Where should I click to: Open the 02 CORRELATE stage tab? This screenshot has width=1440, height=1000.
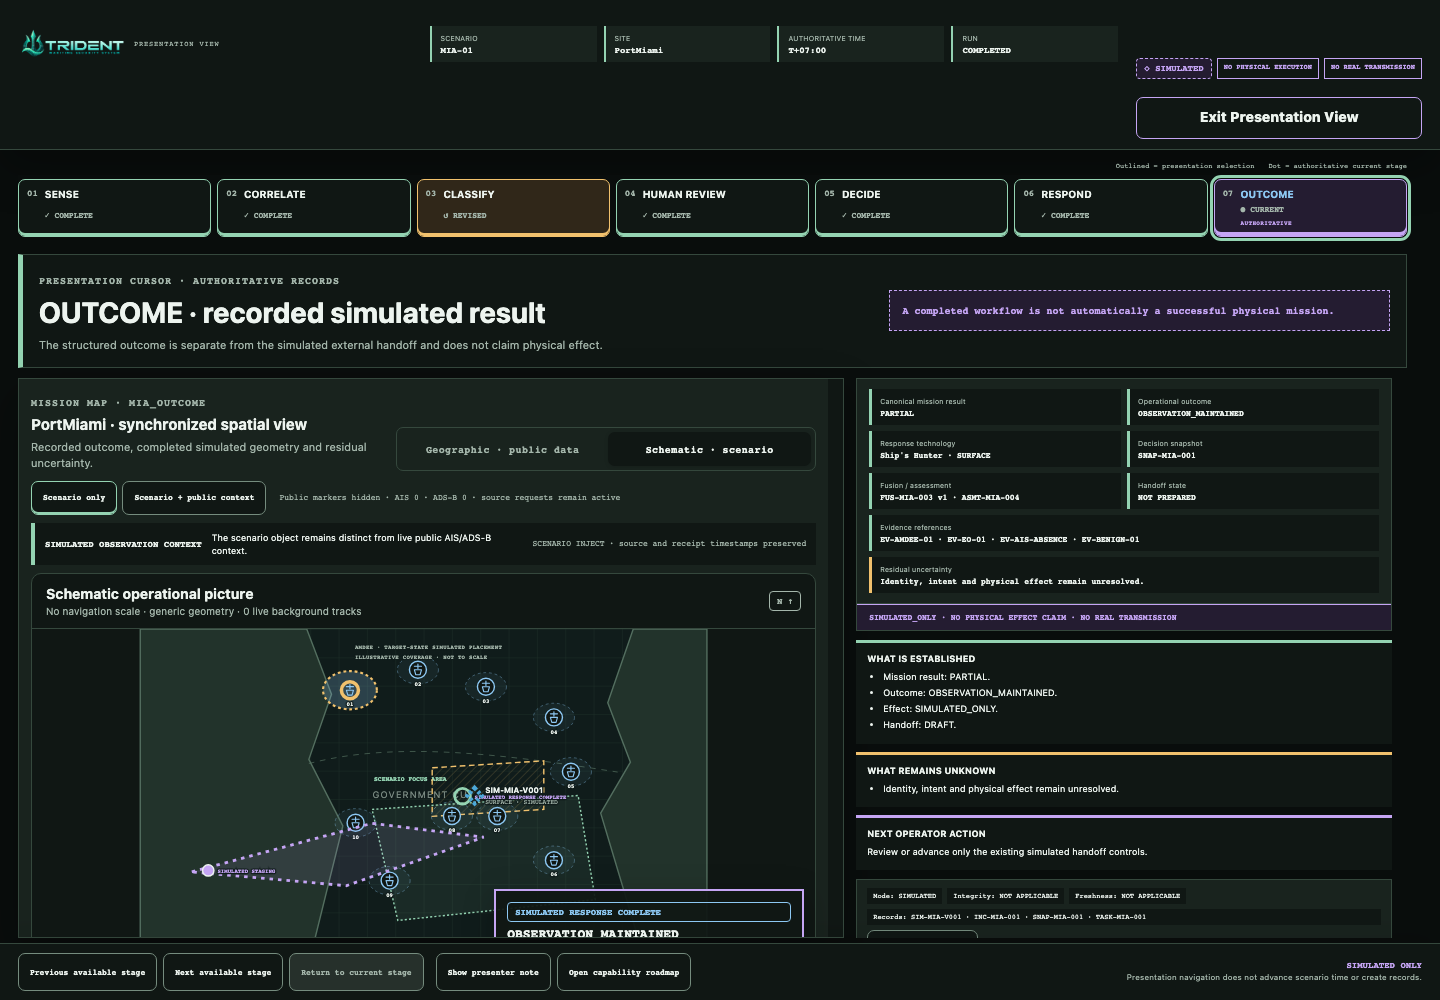click(x=314, y=206)
